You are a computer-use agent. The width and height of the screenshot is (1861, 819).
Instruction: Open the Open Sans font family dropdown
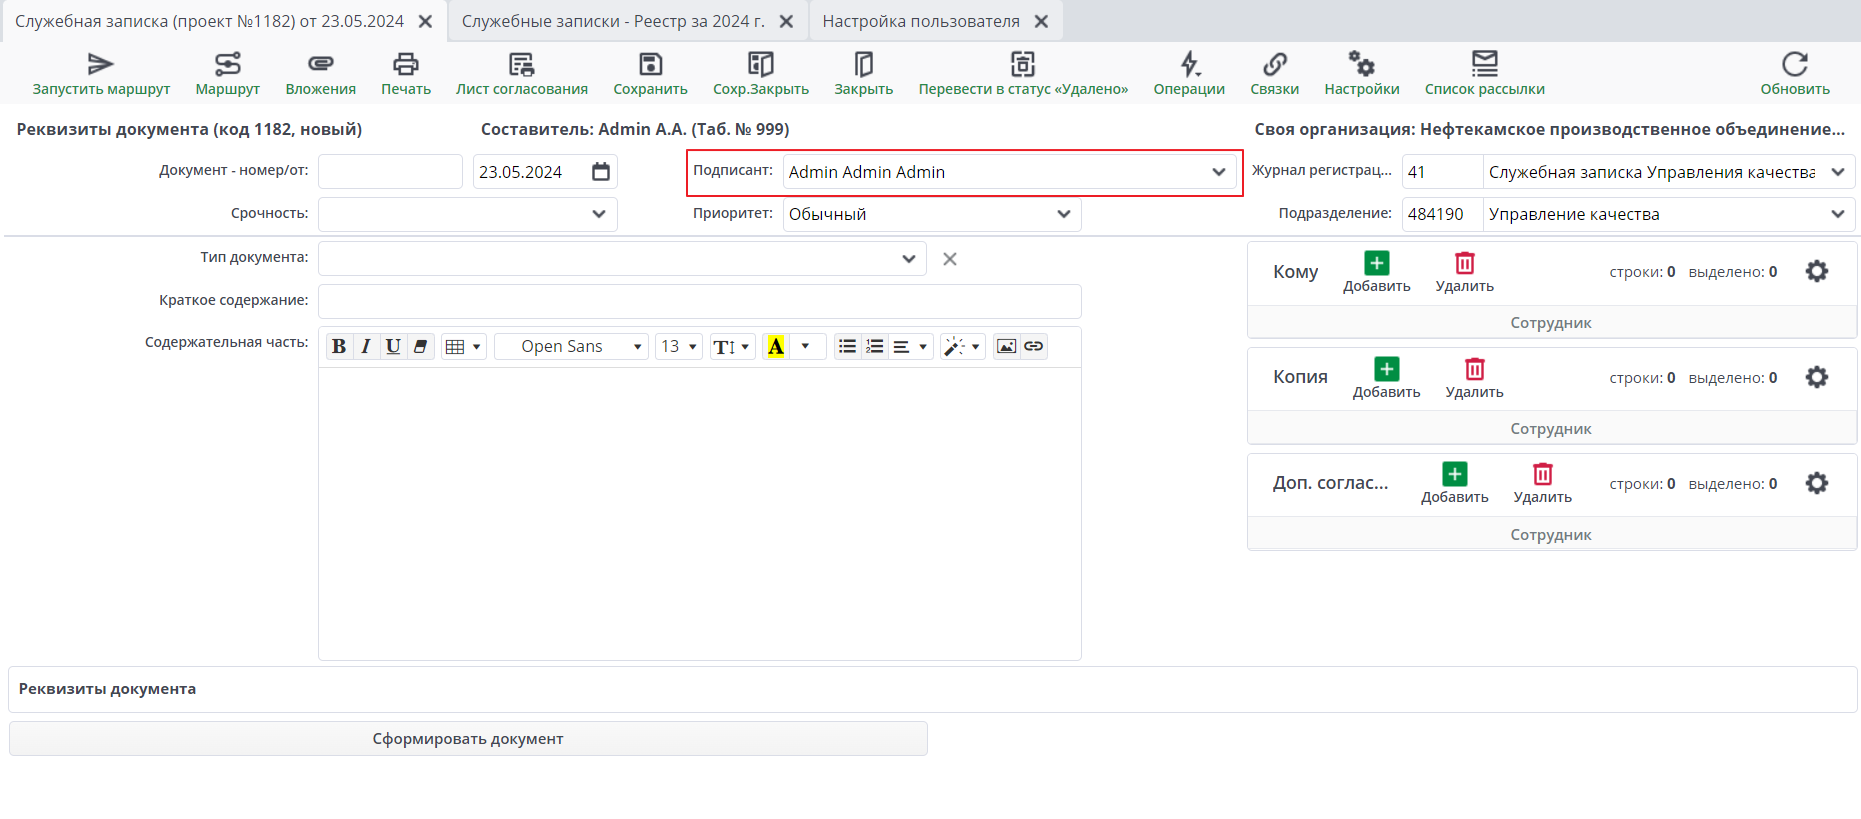[x=572, y=347]
